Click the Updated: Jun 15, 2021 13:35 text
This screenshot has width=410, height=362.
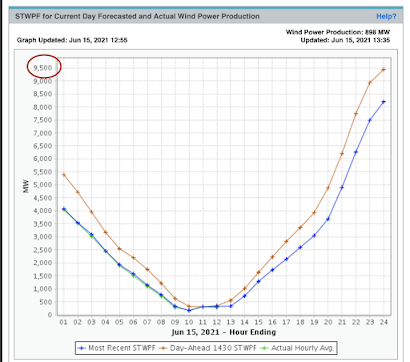point(345,40)
